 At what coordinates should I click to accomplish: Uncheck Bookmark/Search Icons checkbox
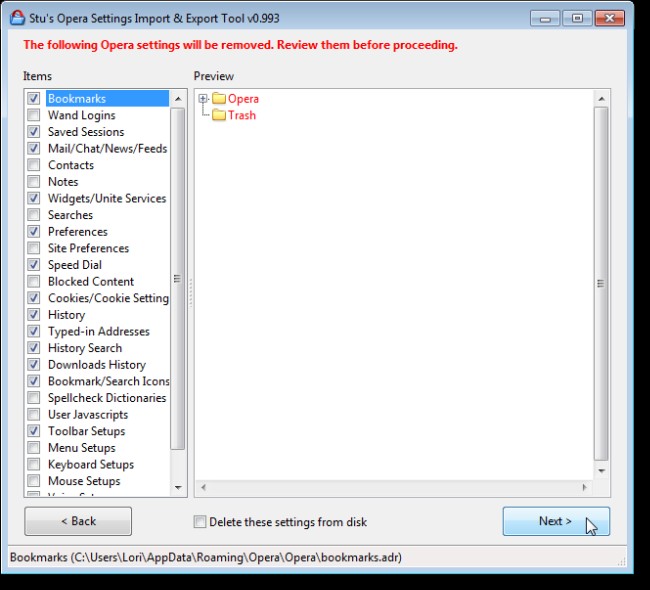pyautogui.click(x=34, y=381)
